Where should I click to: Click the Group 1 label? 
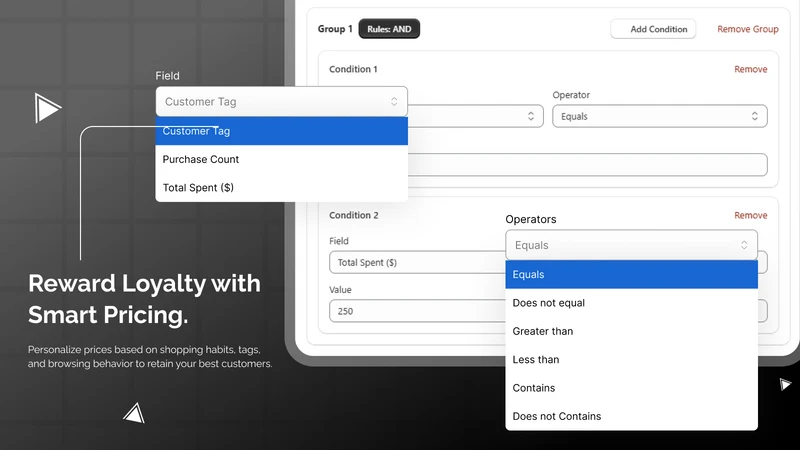pos(335,29)
